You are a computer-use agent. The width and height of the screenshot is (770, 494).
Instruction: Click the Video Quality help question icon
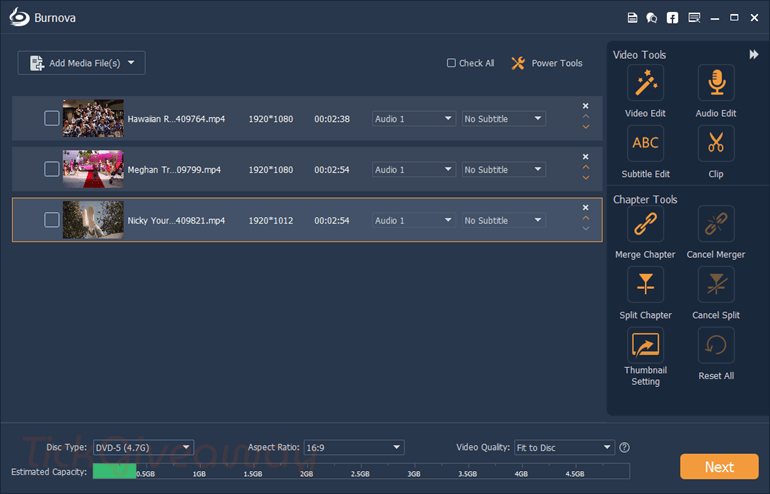coord(624,447)
